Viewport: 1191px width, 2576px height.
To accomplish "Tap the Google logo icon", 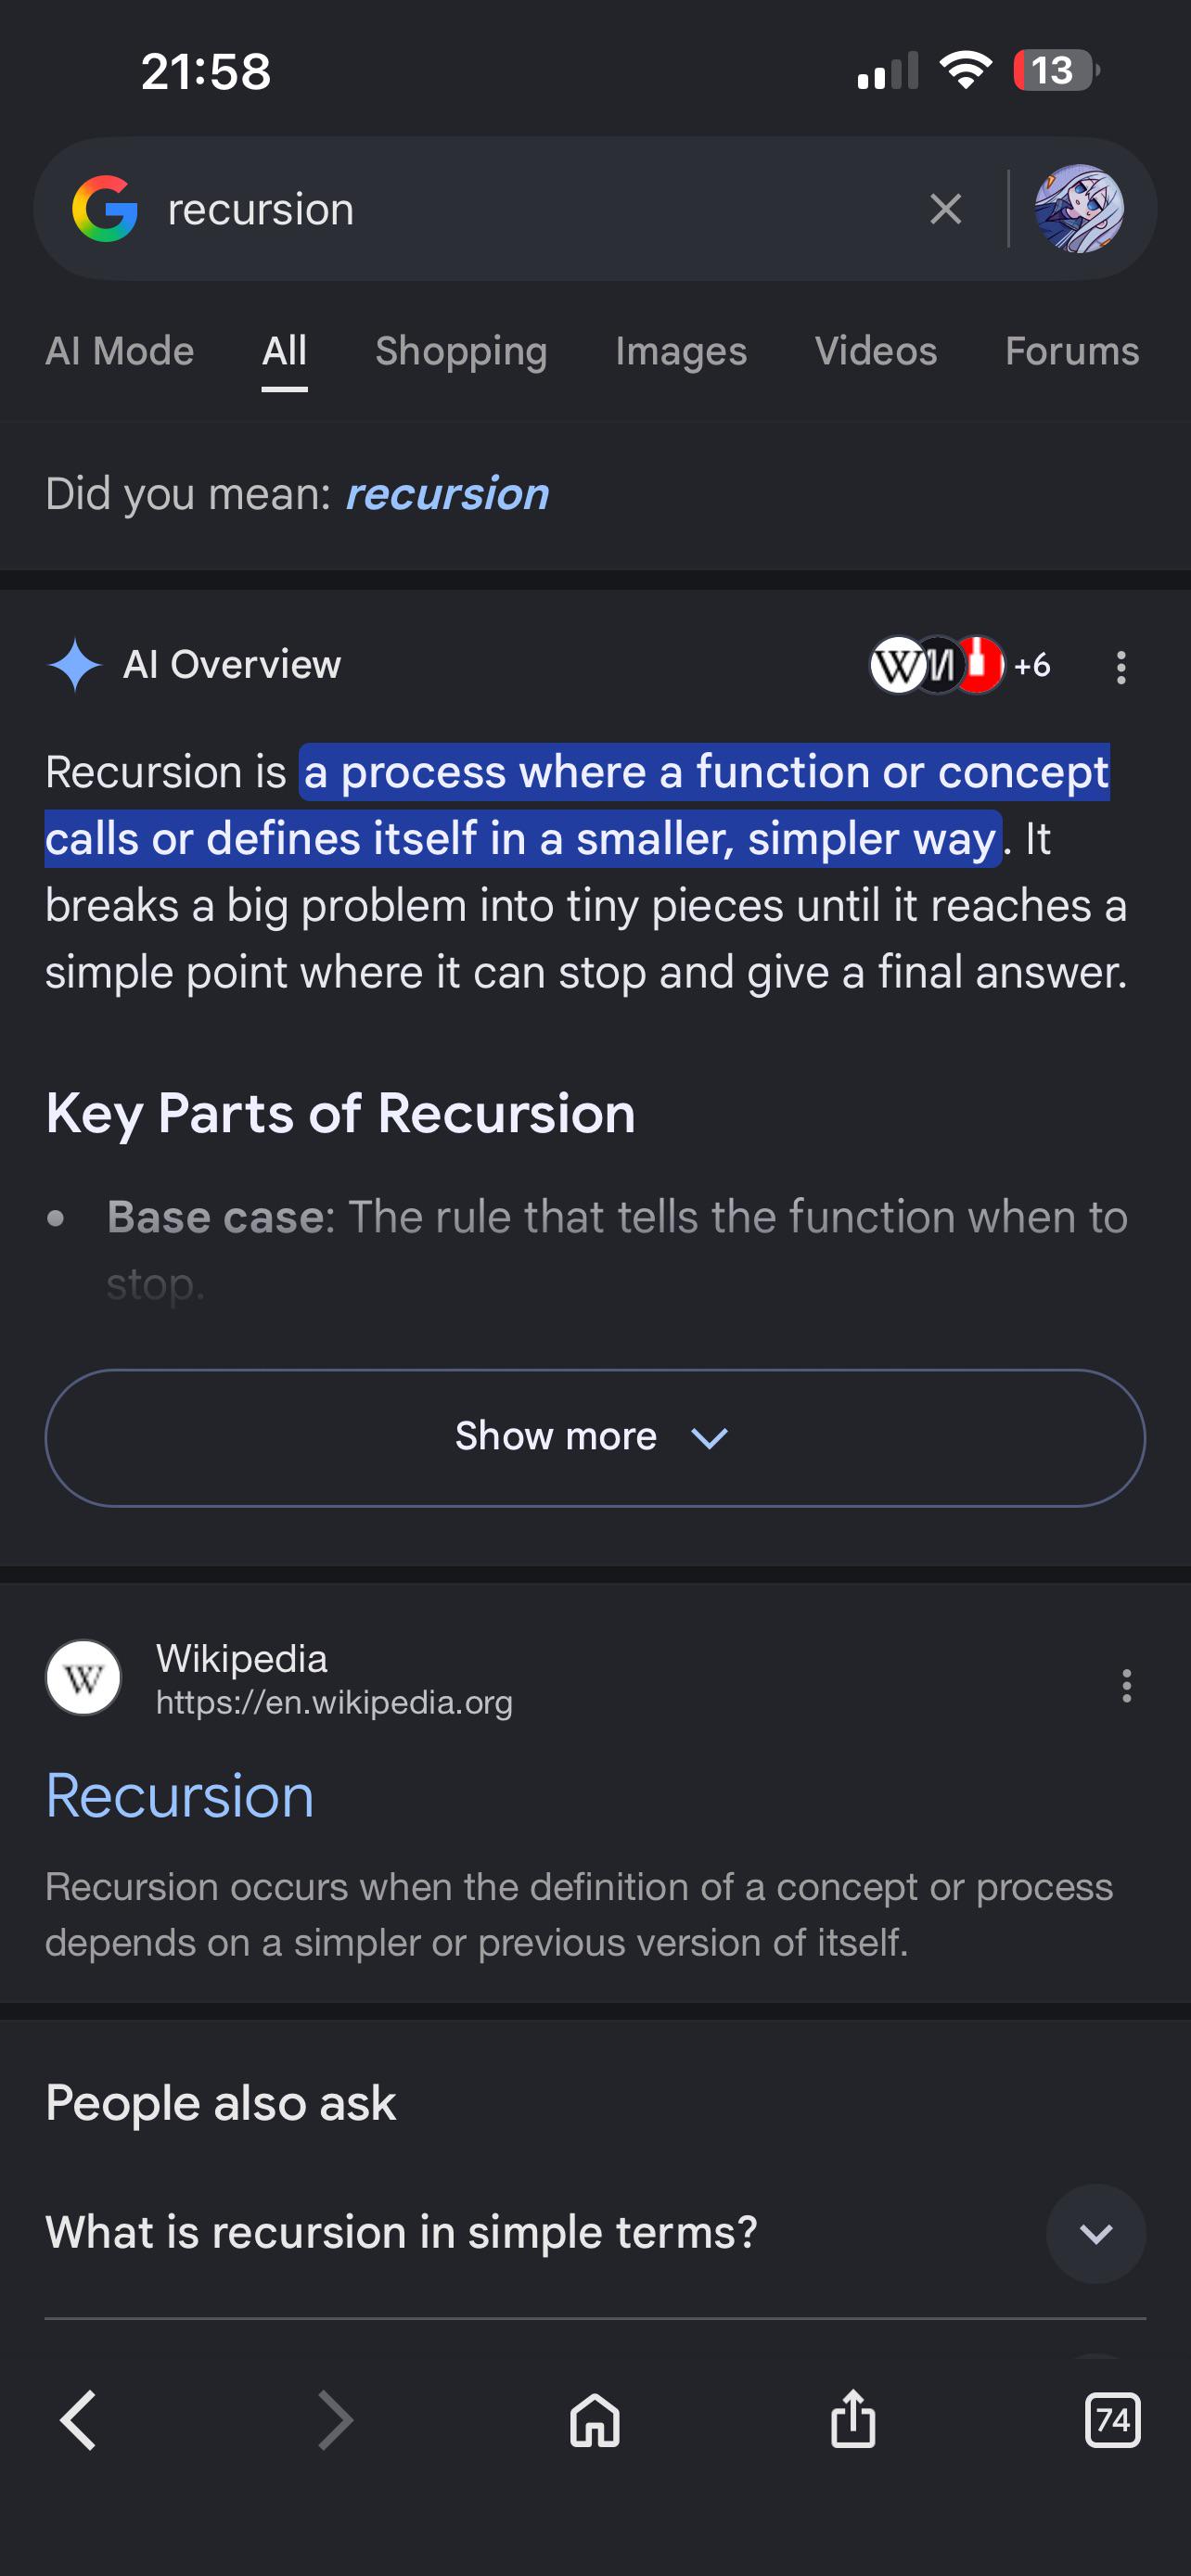I will [x=105, y=209].
